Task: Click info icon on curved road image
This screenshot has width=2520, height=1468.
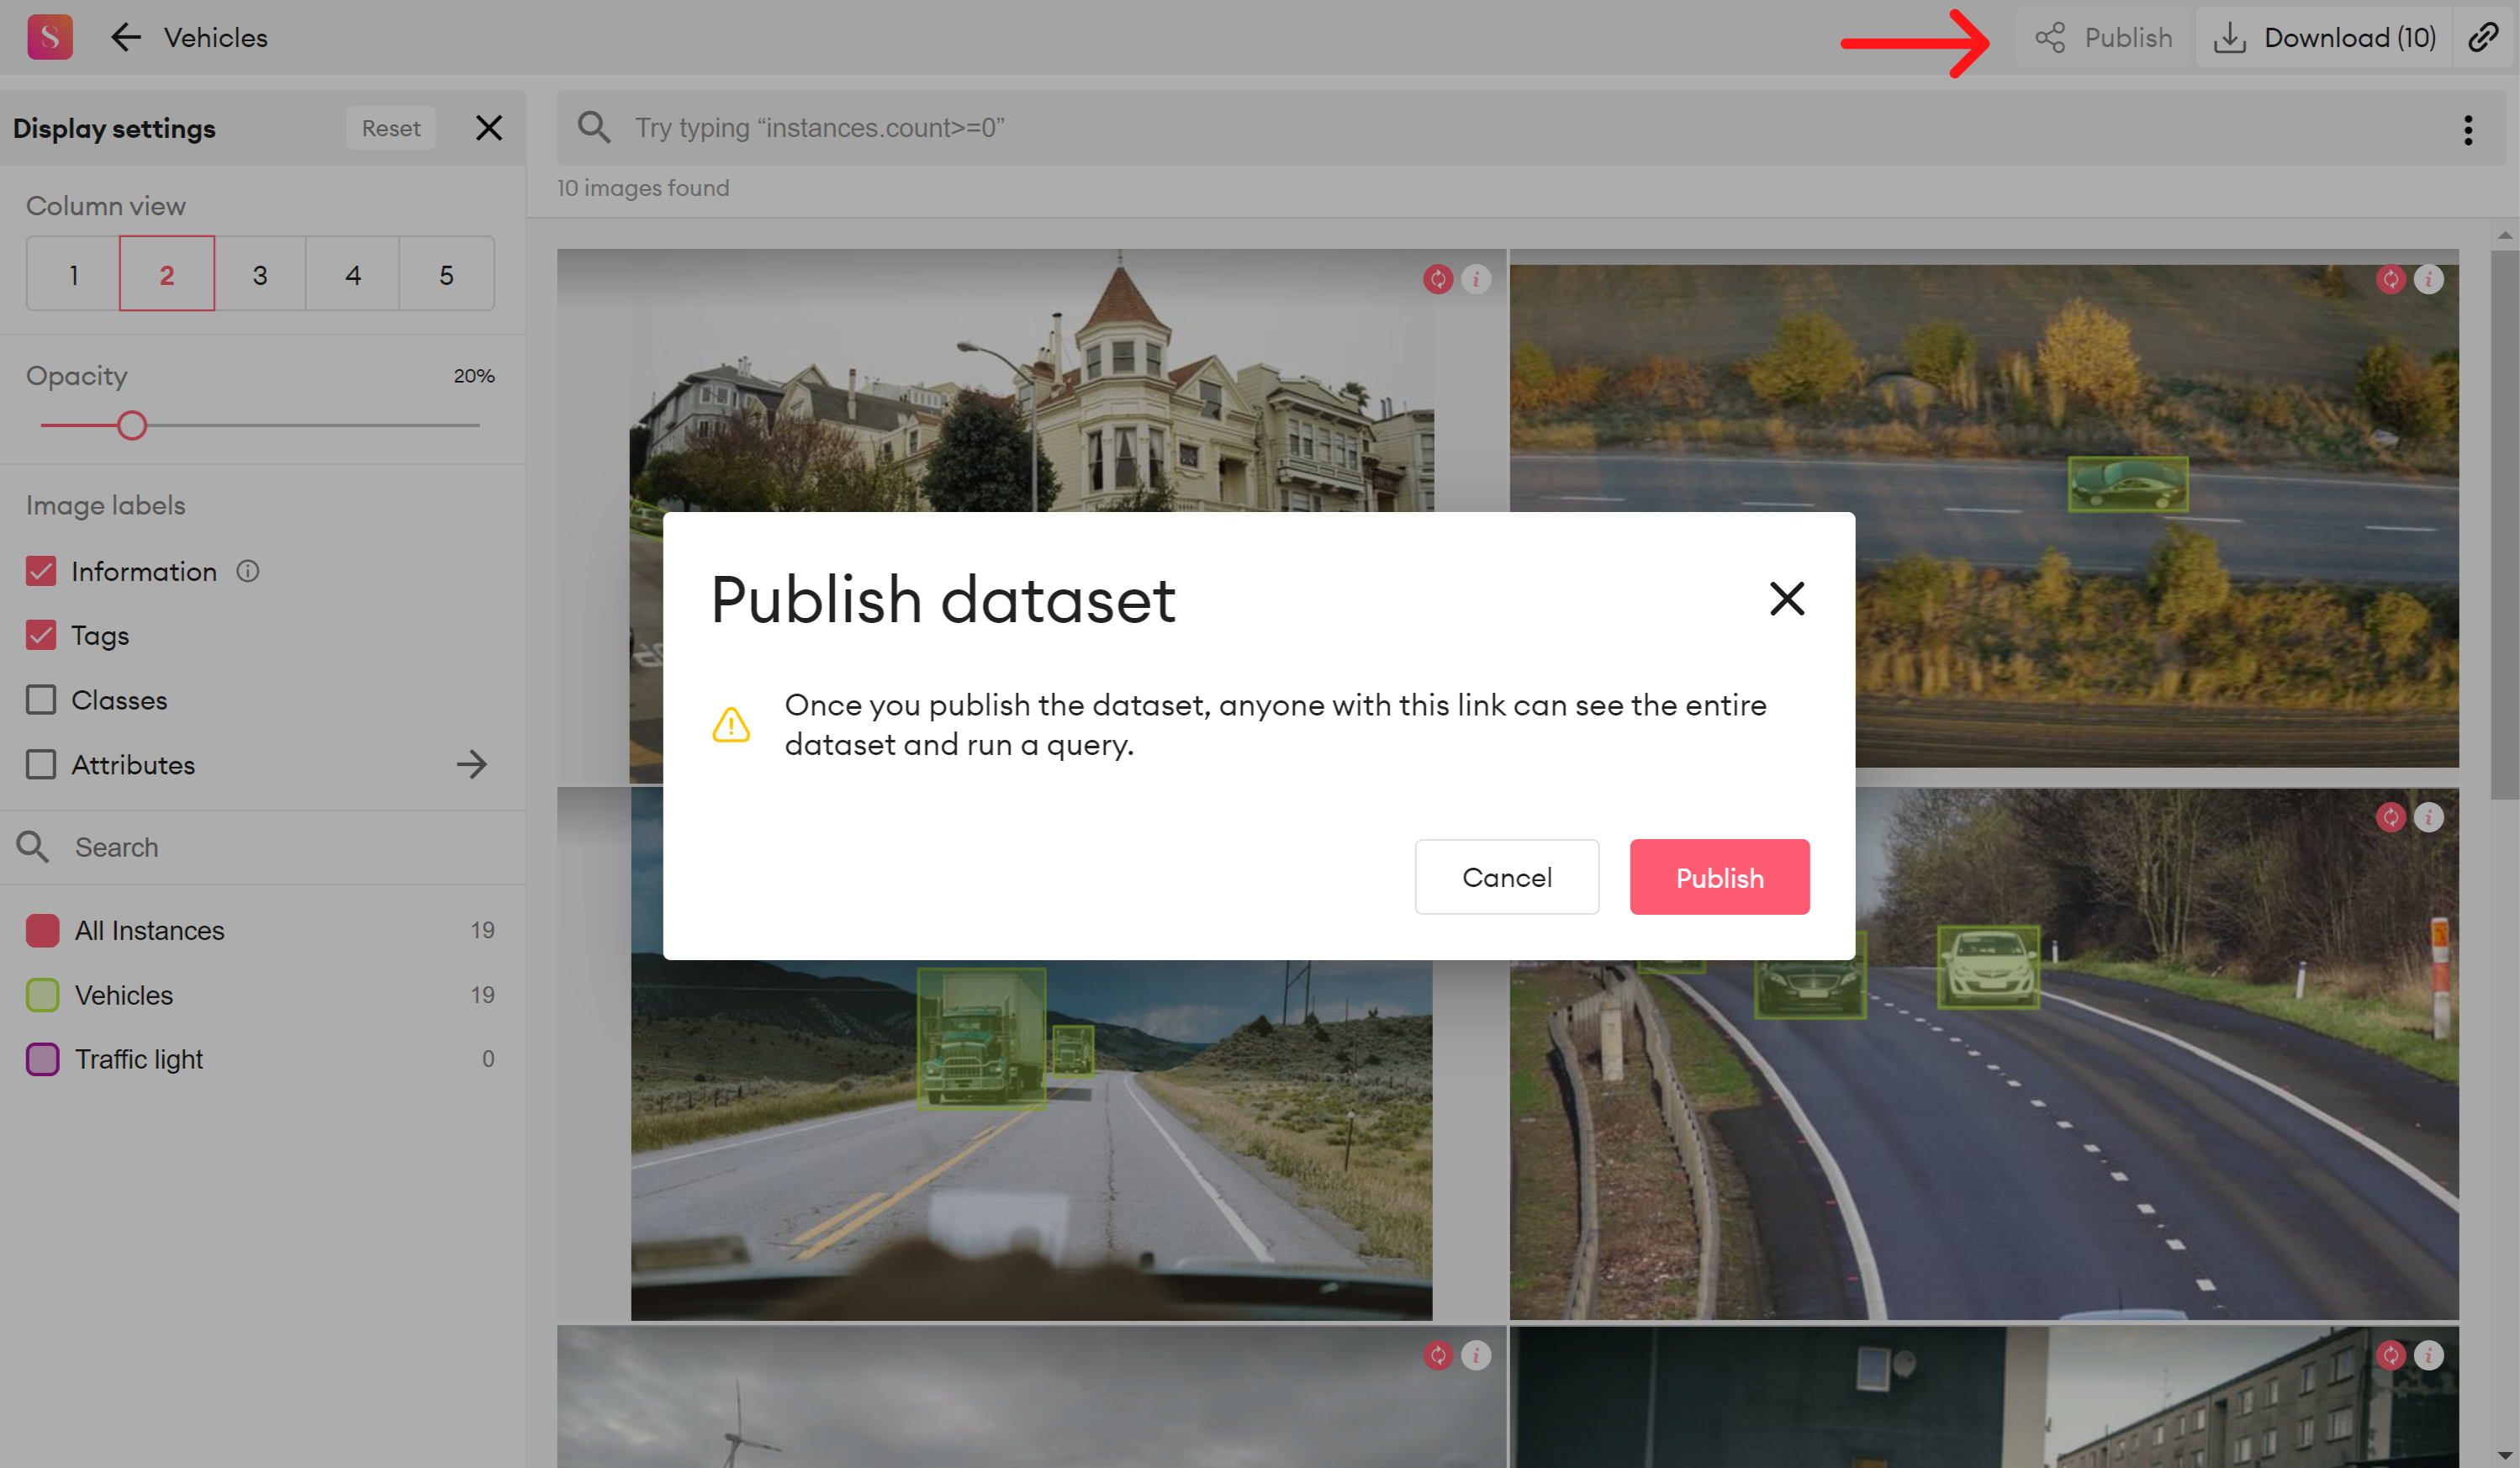Action: [x=2429, y=817]
